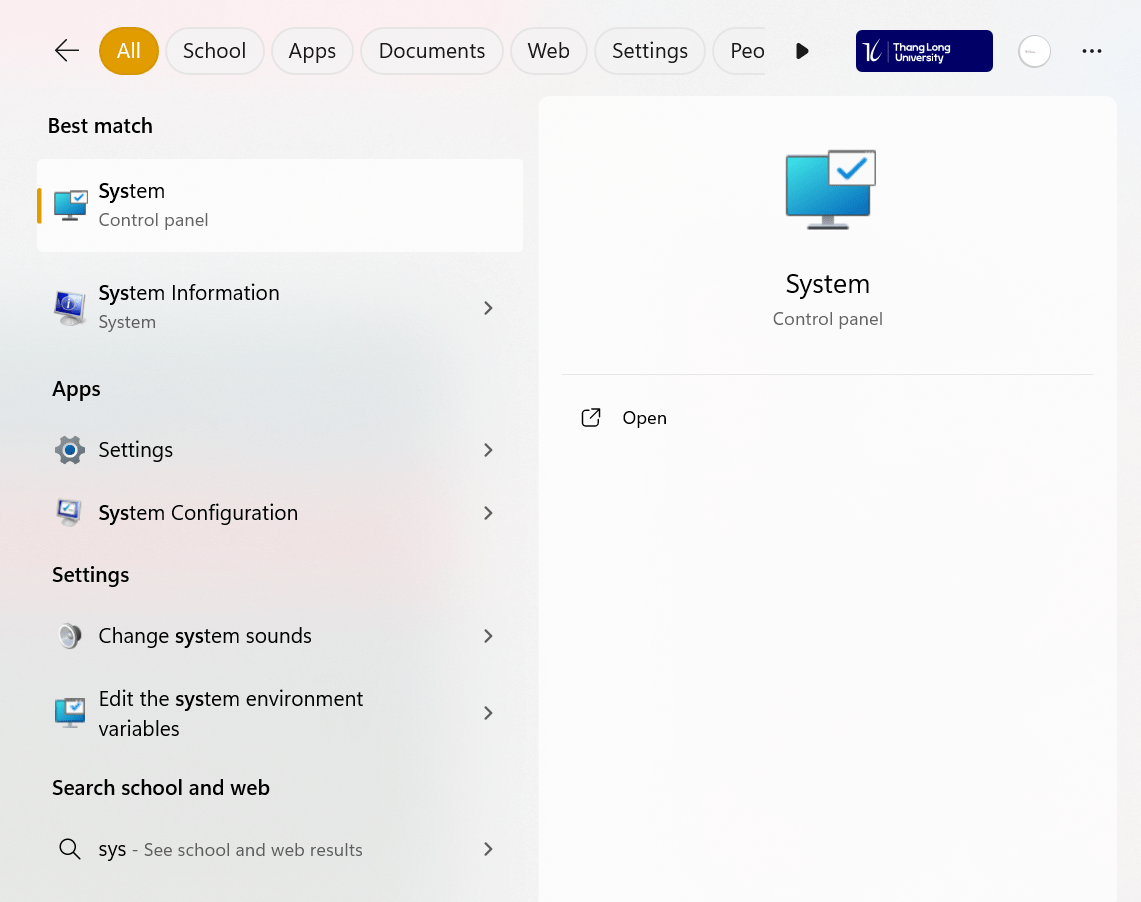Expand System Configuration chevron
Viewport: 1141px width, 902px height.
[x=488, y=513]
